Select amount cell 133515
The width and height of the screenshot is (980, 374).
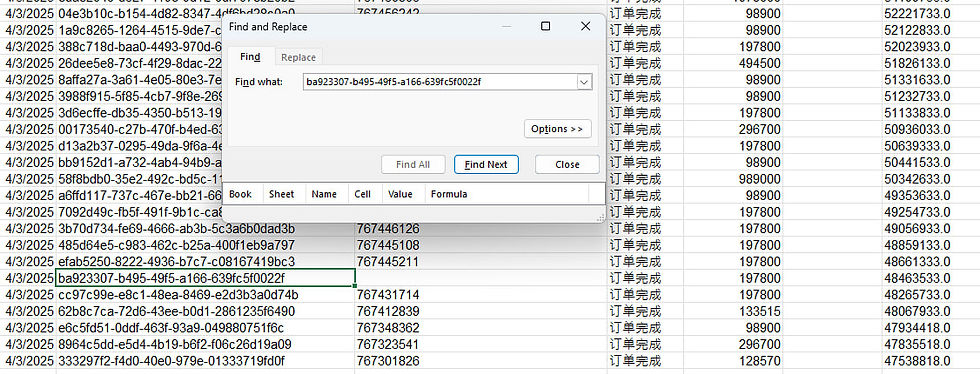[733, 311]
